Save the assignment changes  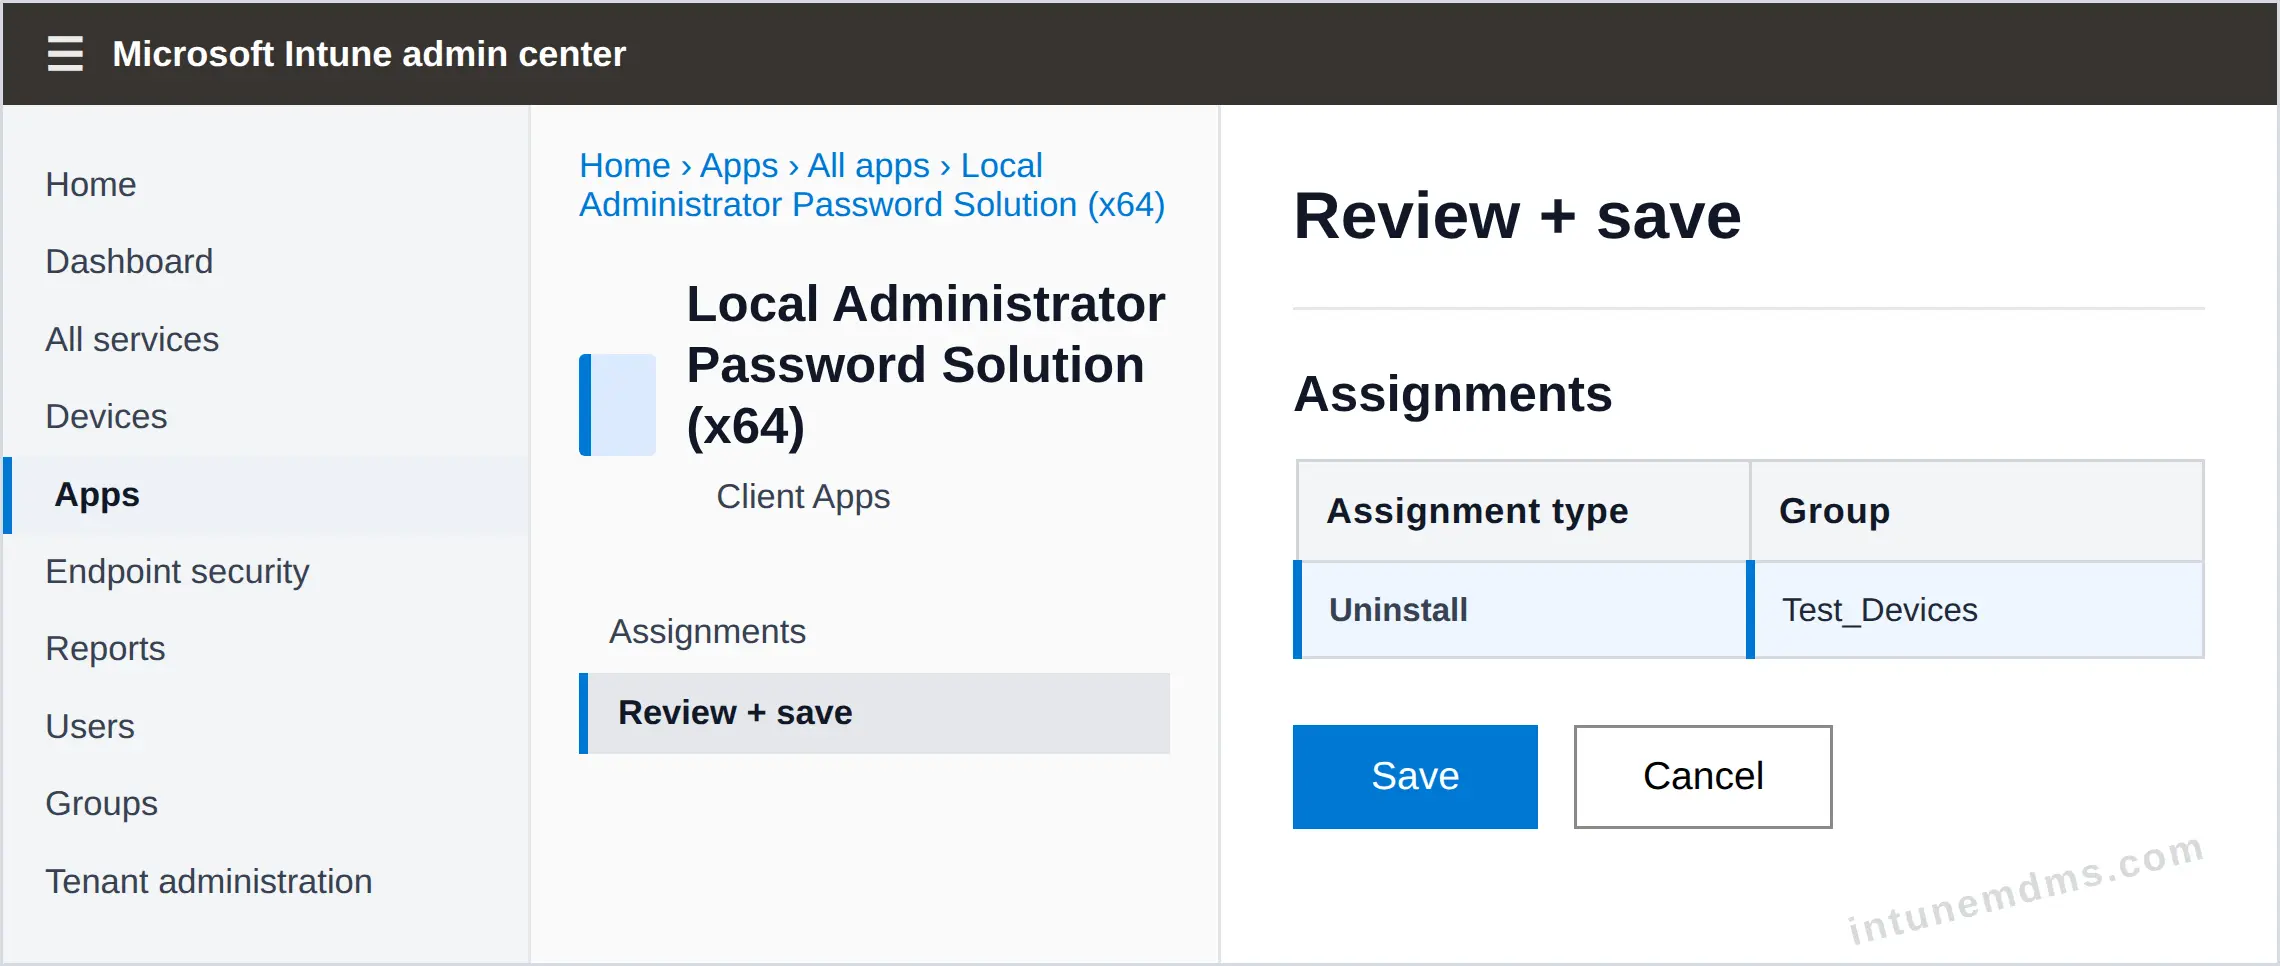coord(1415,777)
